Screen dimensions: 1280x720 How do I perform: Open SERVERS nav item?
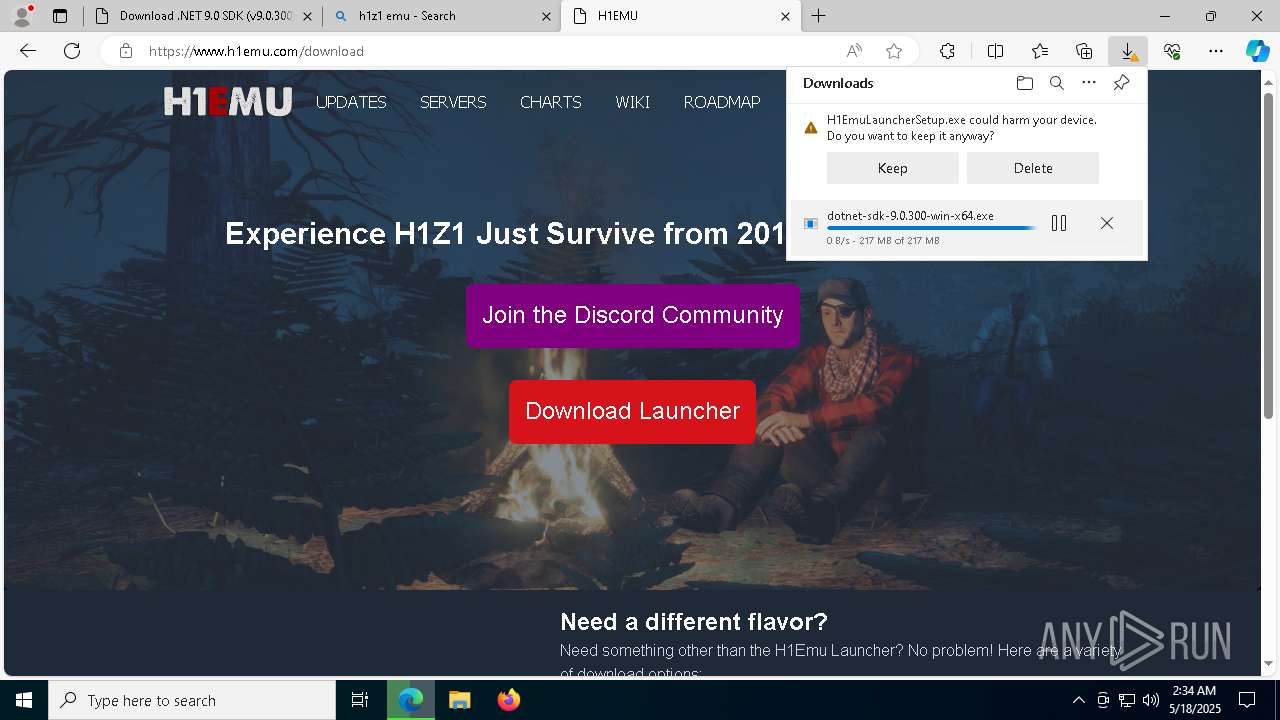click(453, 102)
